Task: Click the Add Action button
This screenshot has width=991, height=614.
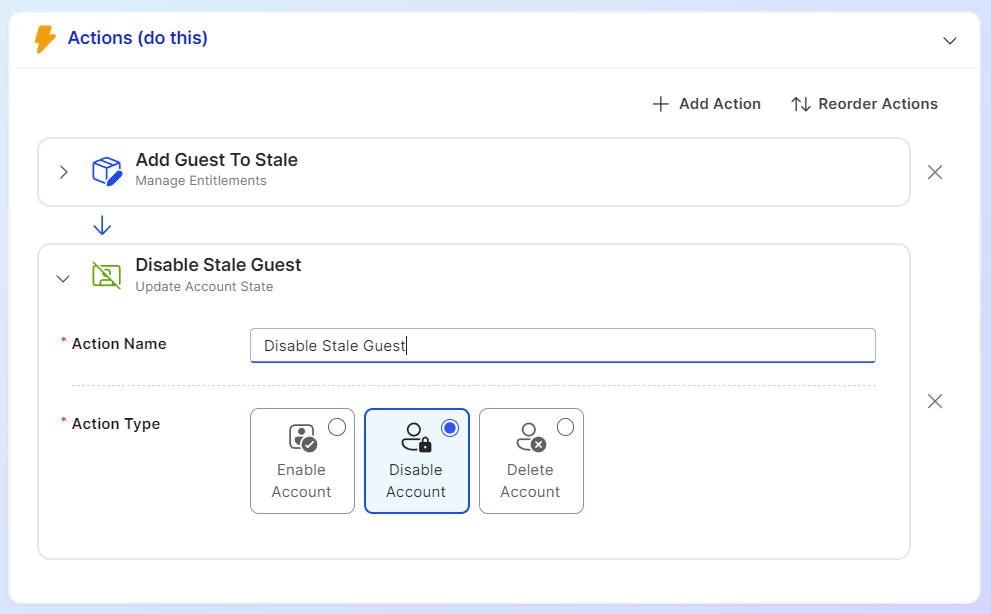Action: point(706,104)
